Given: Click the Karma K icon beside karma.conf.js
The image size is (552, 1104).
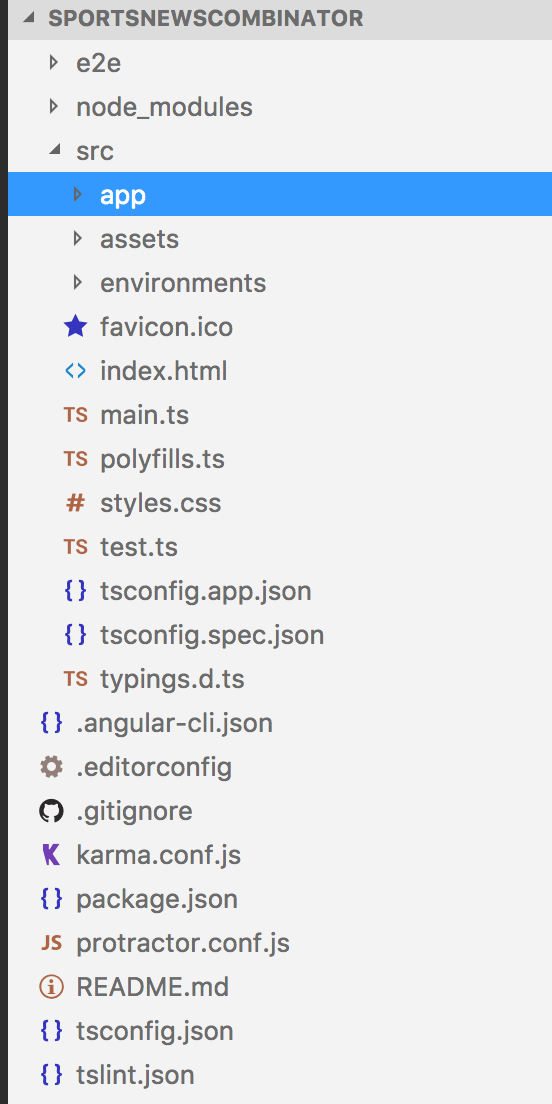Looking at the screenshot, I should point(51,855).
